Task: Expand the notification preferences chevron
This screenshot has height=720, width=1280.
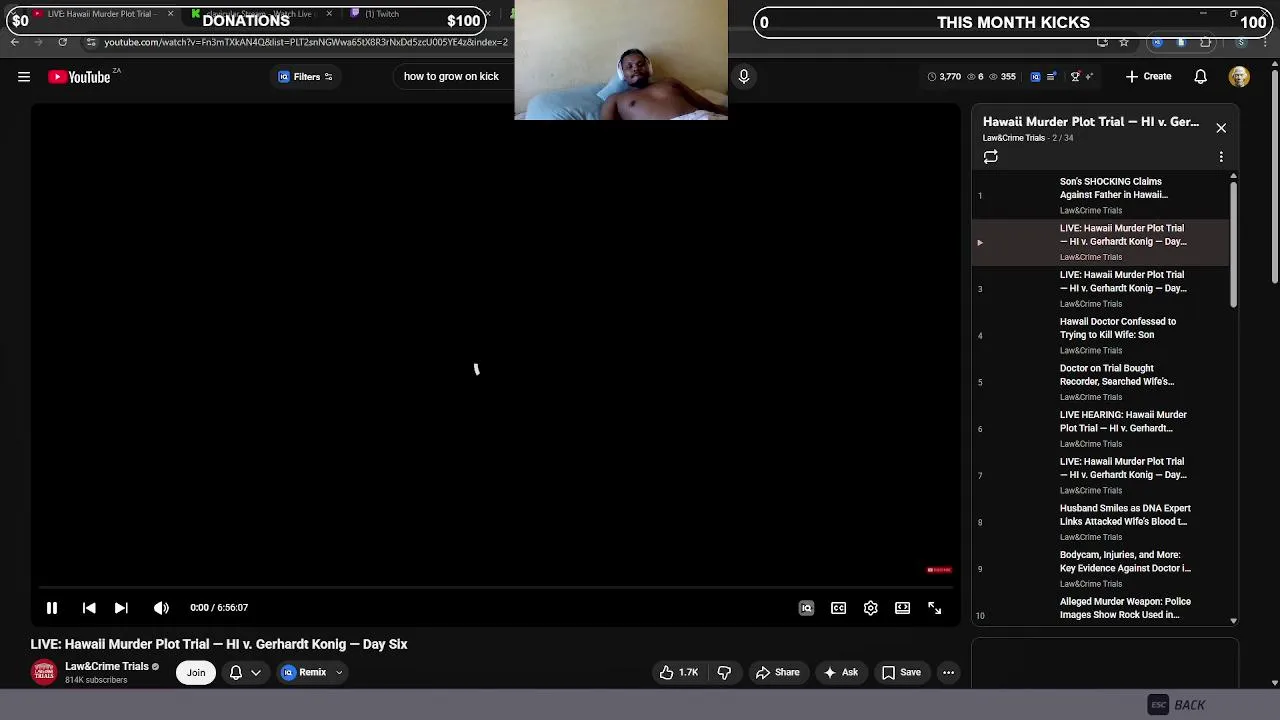Action: click(x=256, y=672)
